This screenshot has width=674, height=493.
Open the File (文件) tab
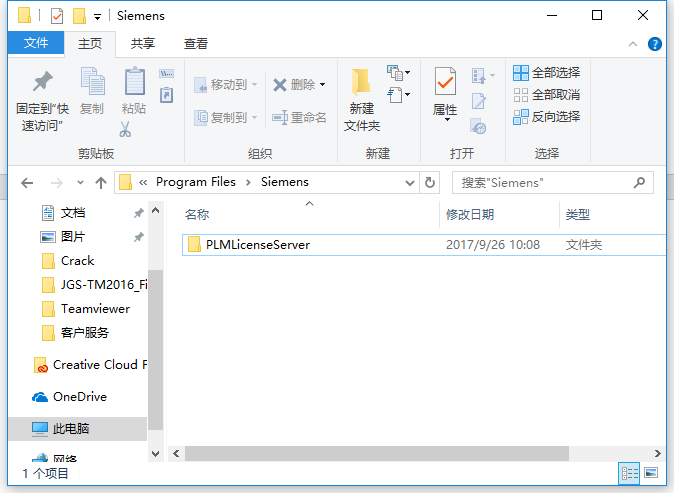36,43
